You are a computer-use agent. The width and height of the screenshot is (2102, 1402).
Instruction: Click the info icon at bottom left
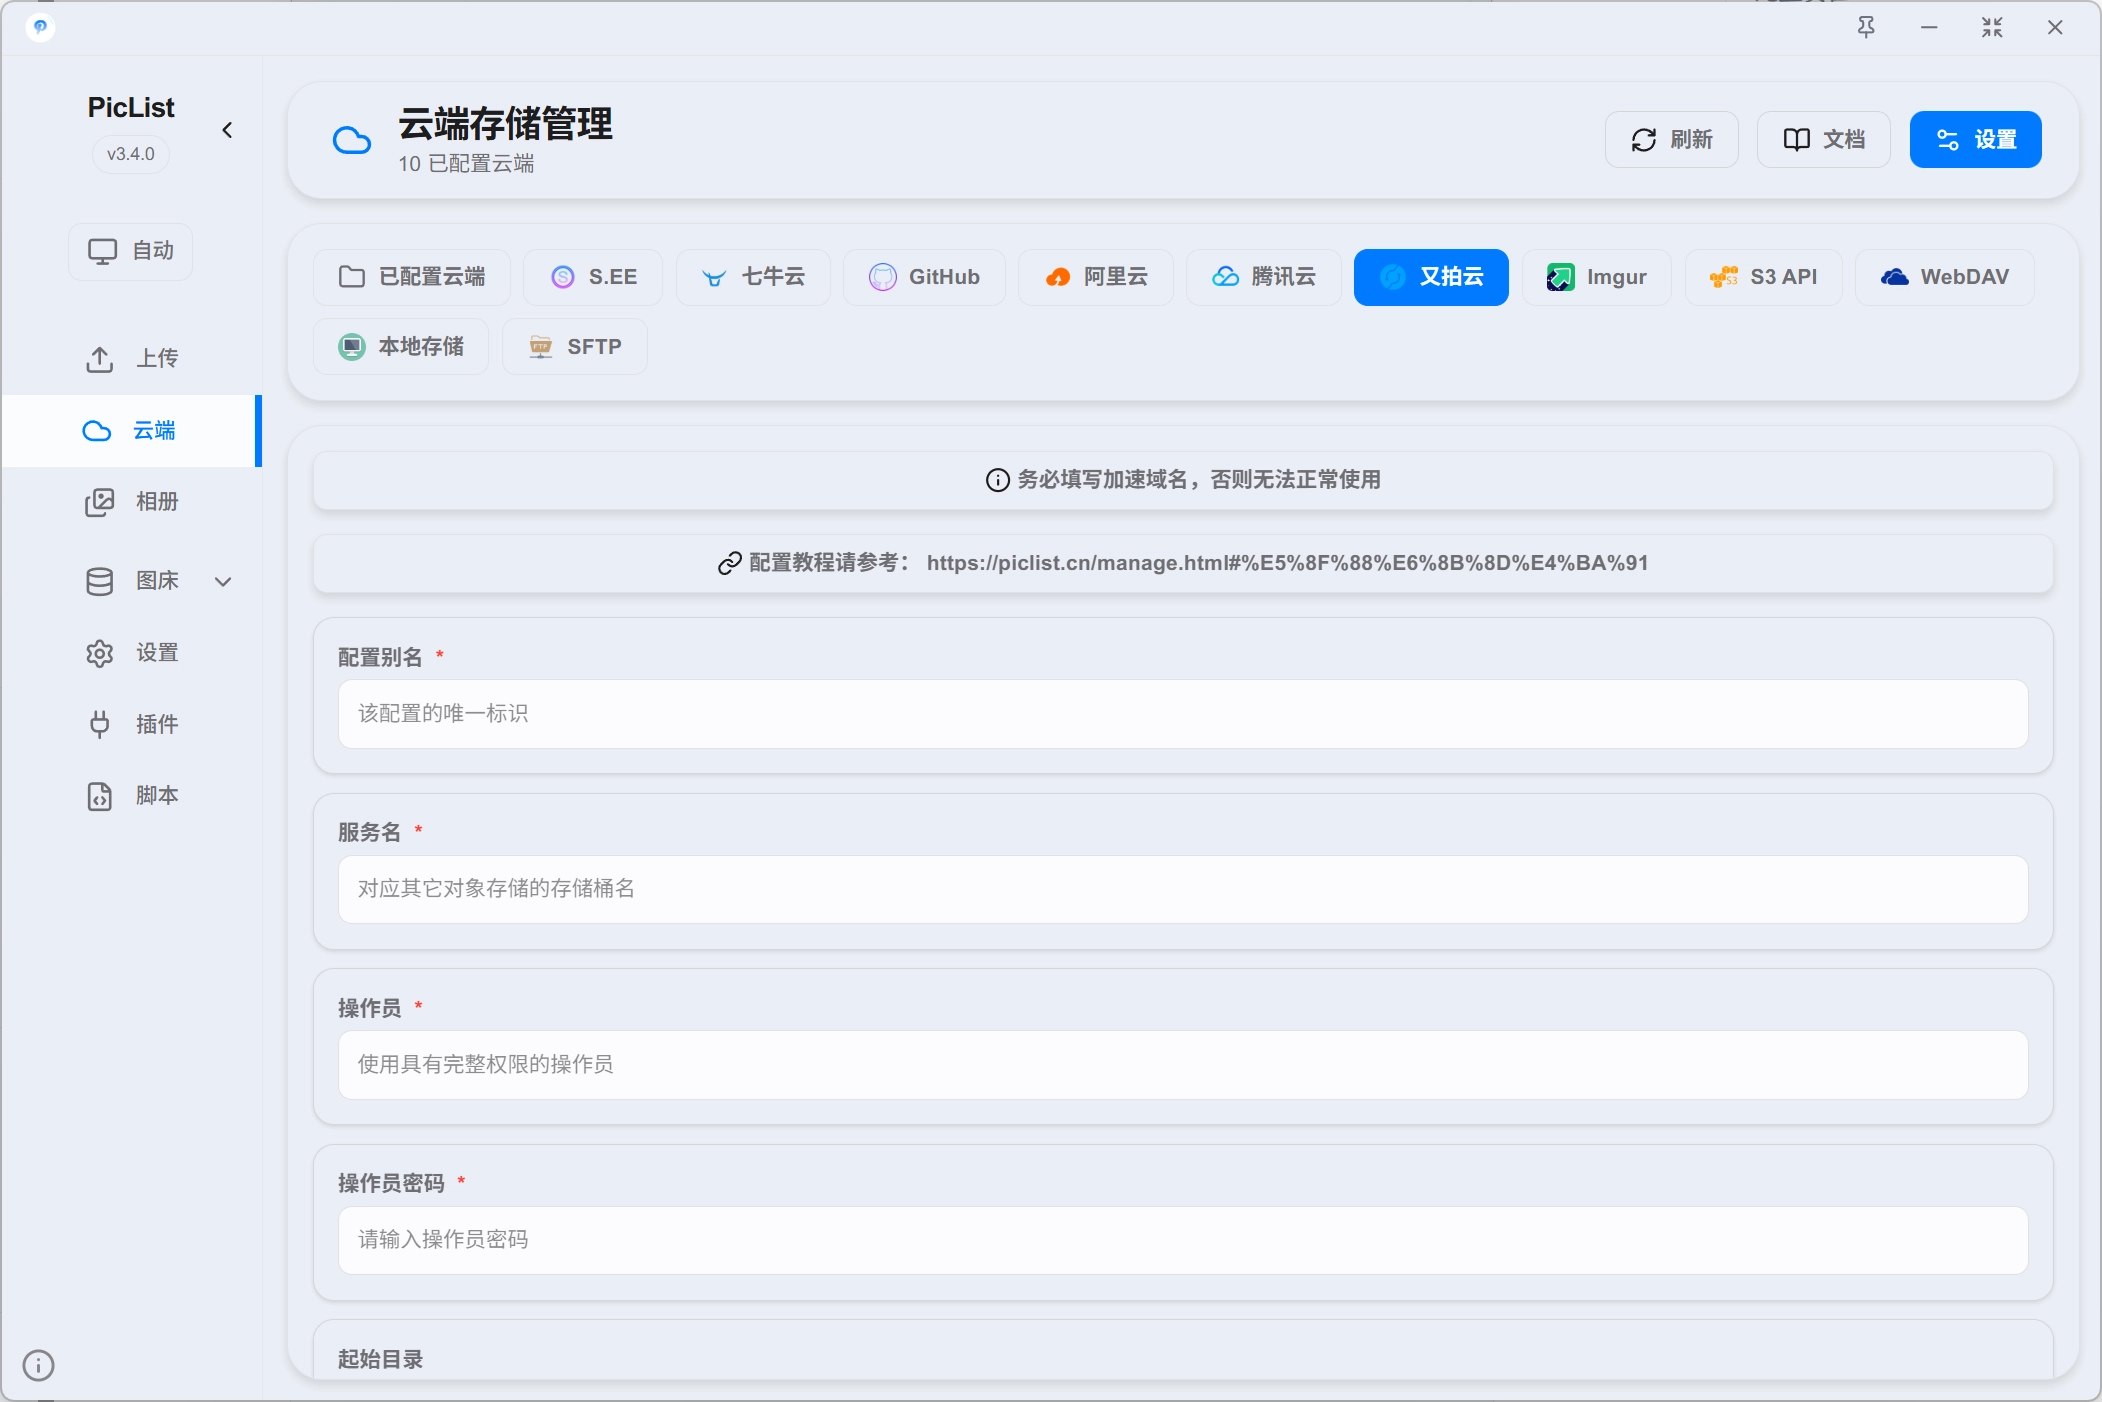(x=38, y=1365)
